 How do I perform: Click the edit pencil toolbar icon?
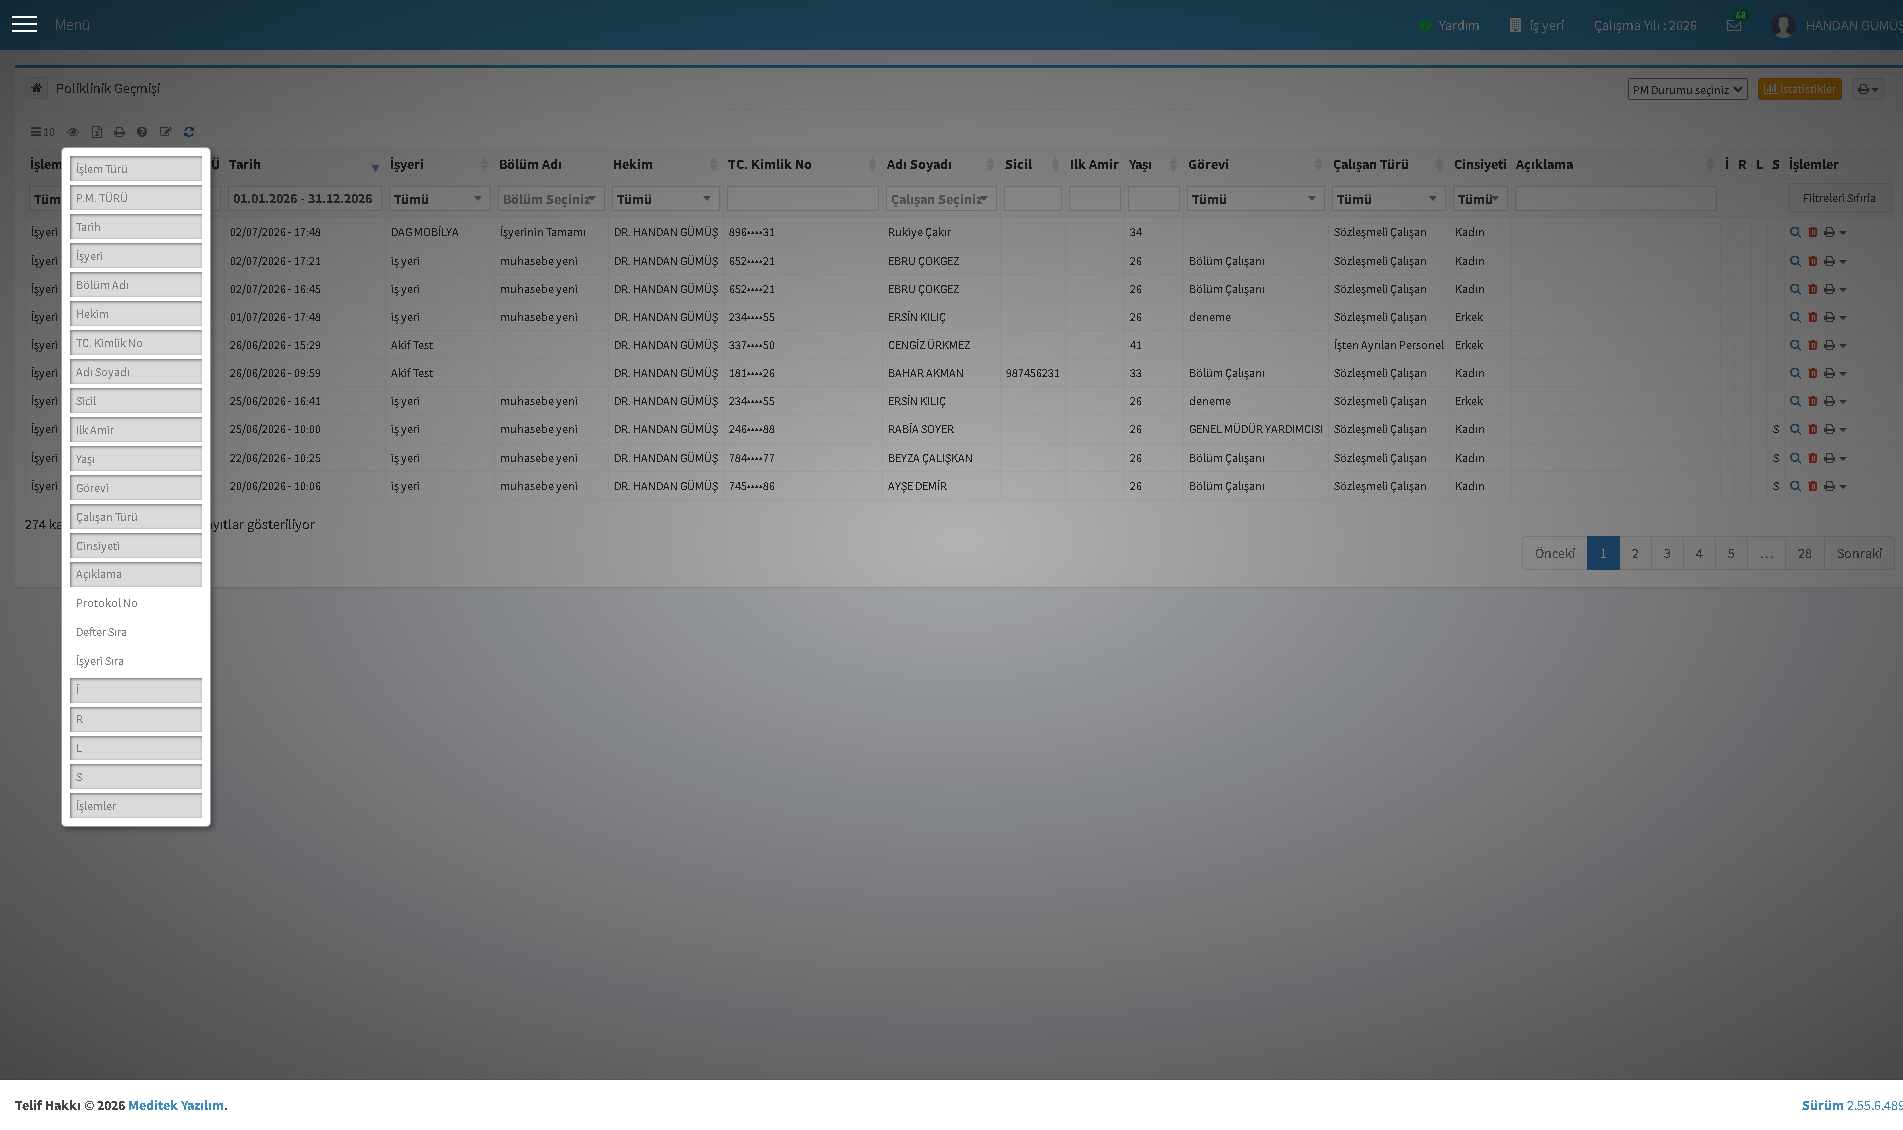pyautogui.click(x=166, y=132)
